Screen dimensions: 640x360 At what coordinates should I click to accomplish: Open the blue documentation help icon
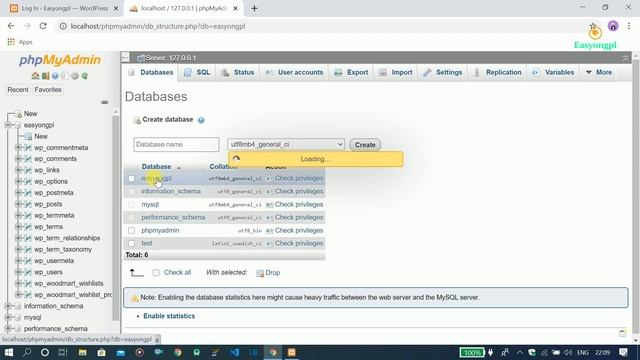(x=55, y=76)
